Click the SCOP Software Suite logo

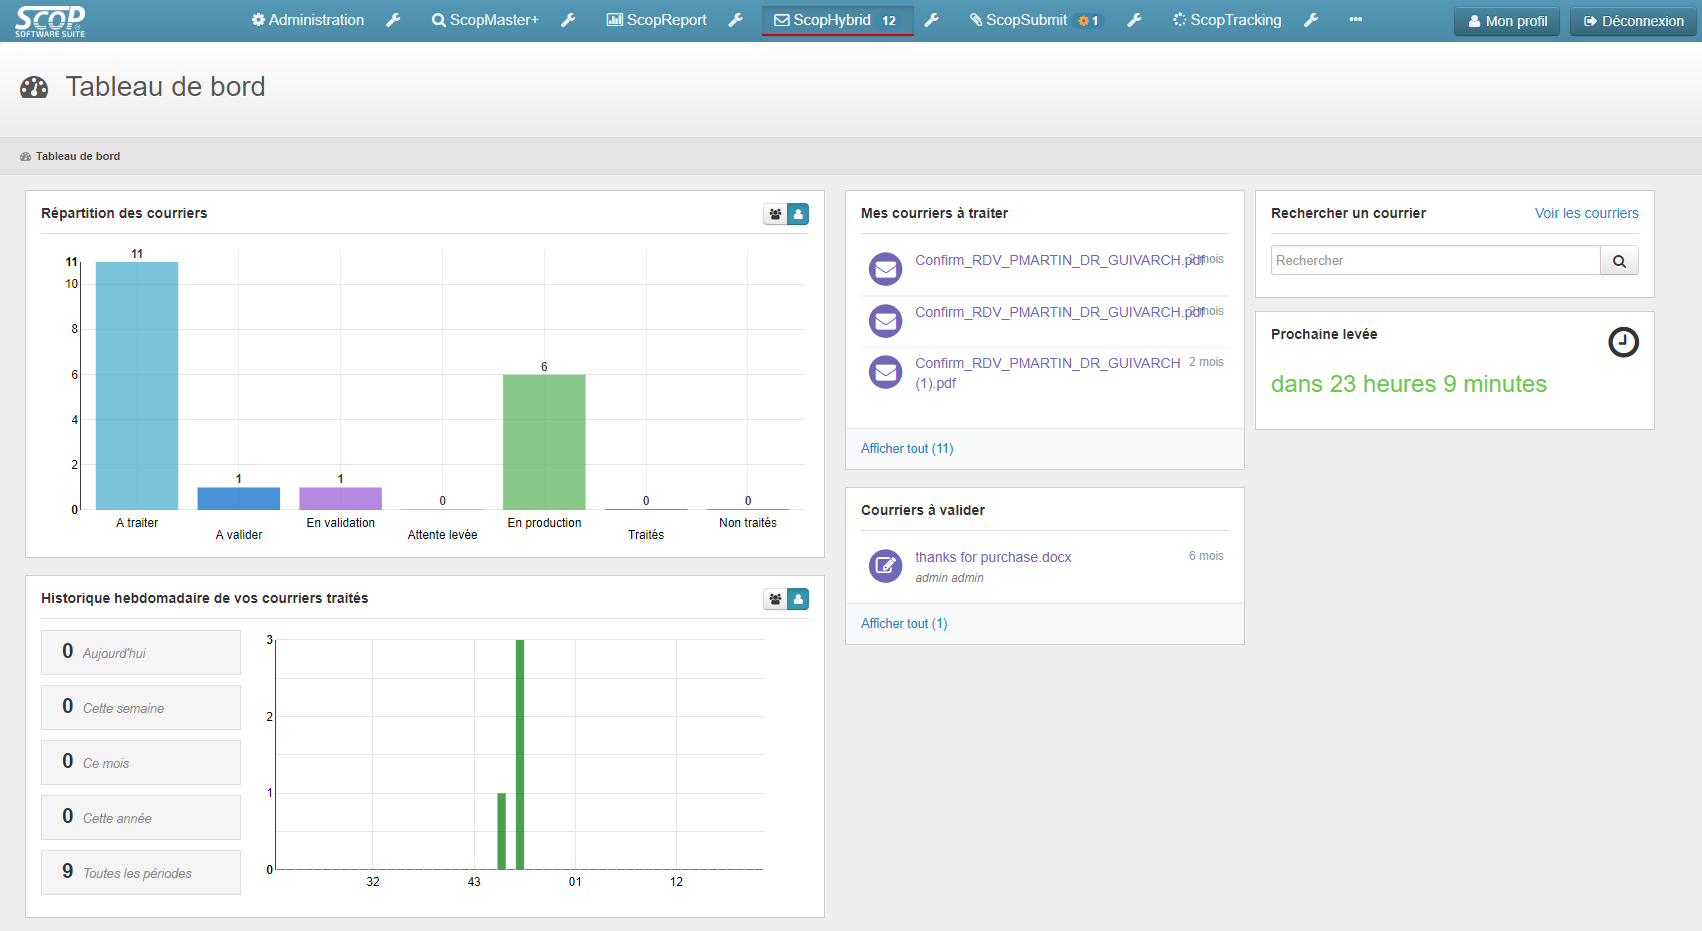tap(50, 20)
